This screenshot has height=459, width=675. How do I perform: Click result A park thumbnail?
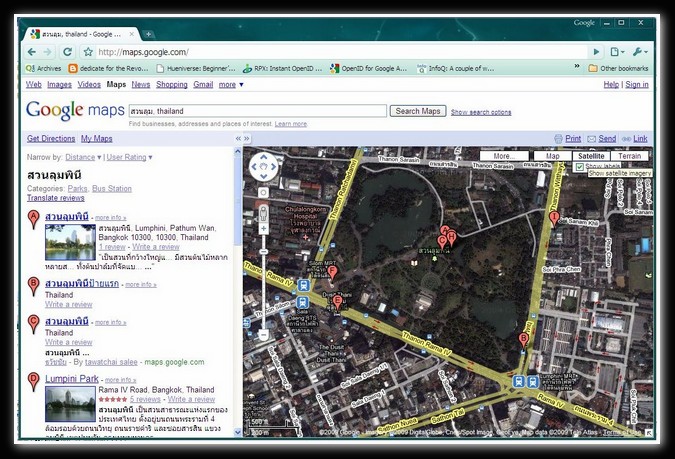70,242
